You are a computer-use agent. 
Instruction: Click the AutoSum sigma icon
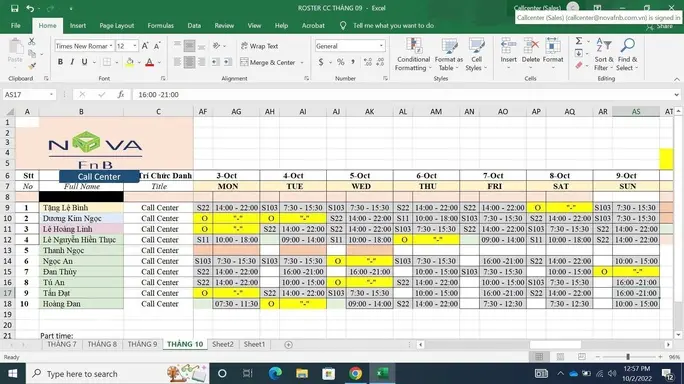pos(579,41)
